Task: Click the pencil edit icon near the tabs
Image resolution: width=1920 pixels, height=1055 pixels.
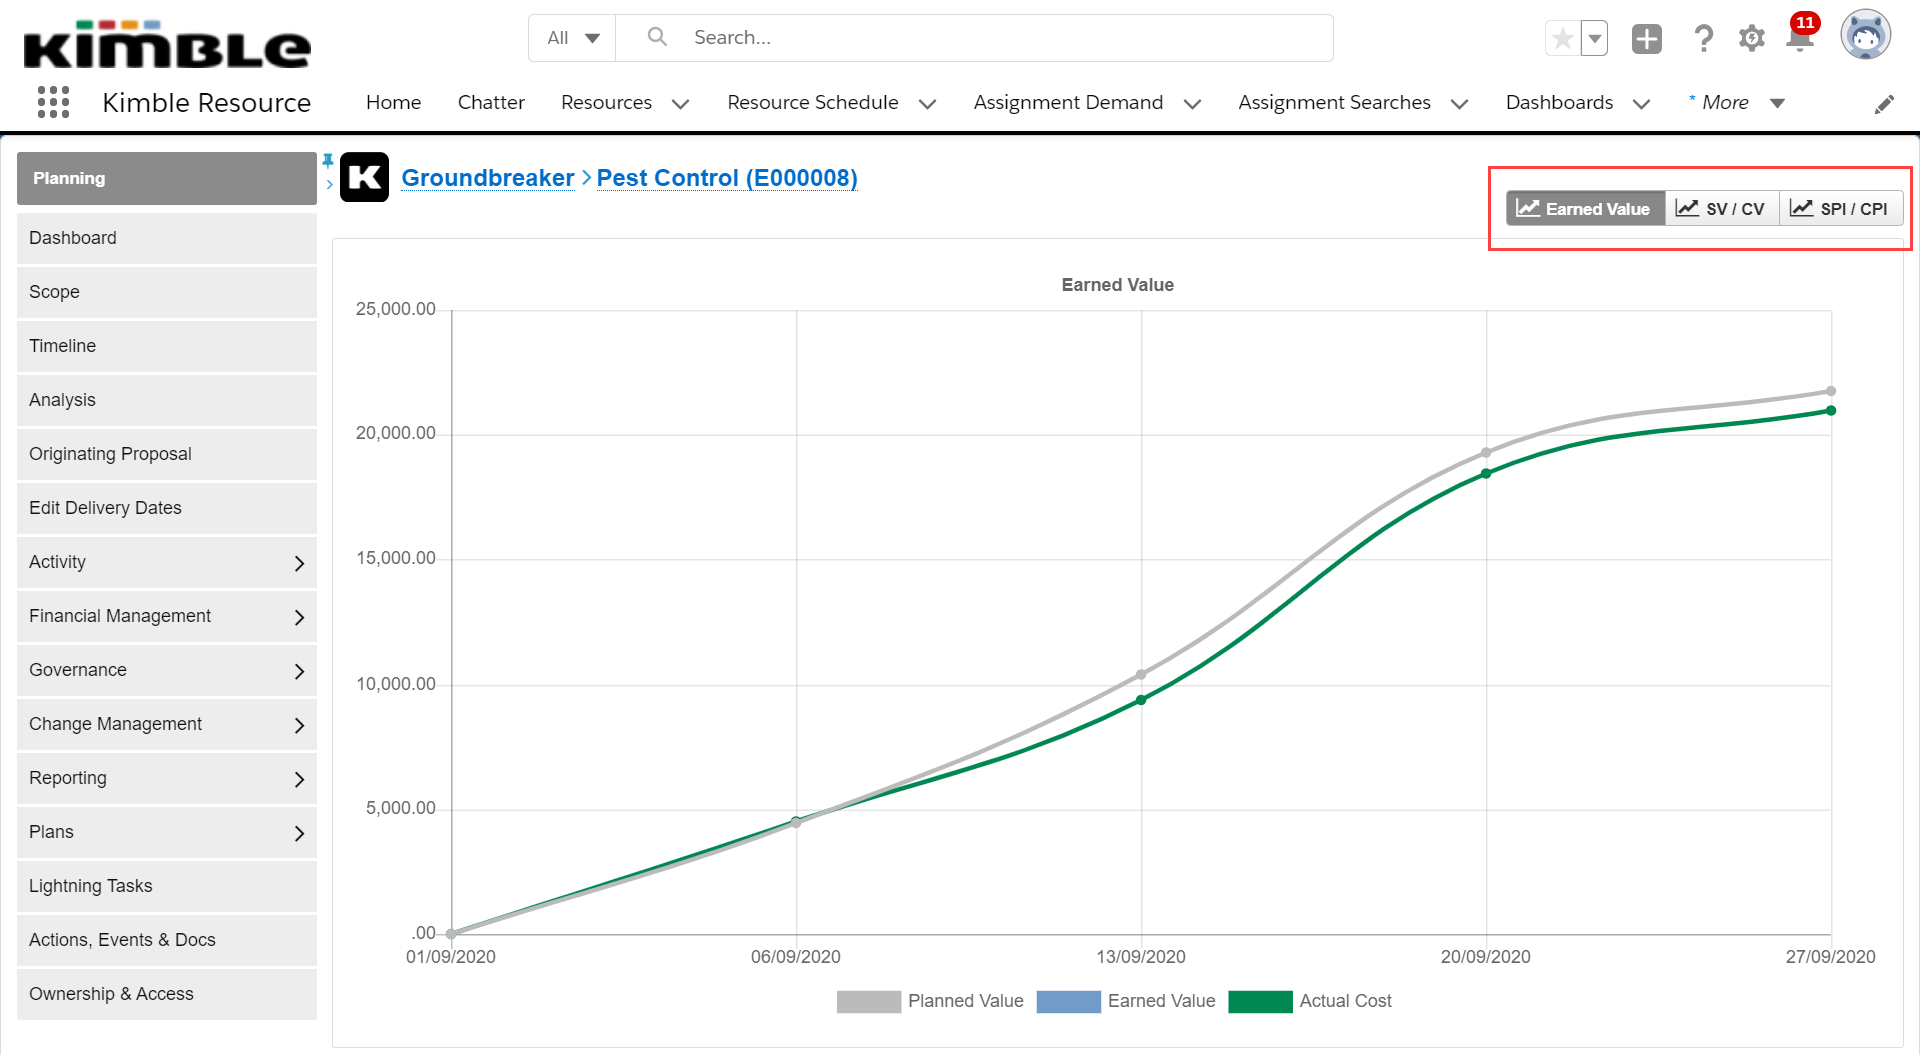Action: tap(1884, 103)
